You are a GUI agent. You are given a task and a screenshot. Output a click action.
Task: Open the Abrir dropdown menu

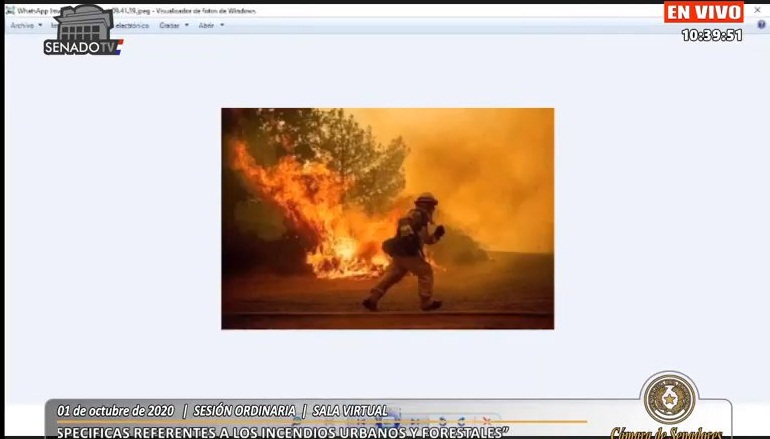(x=211, y=25)
